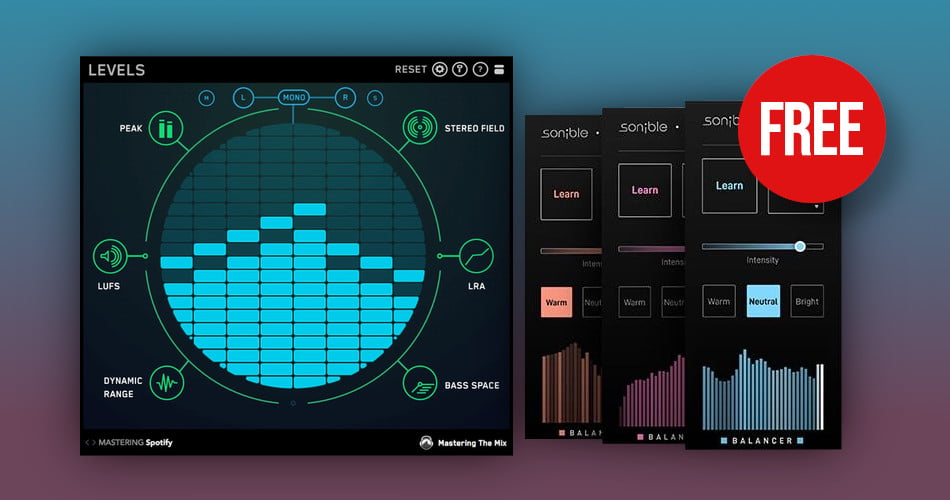Open the Dynamic Range waveform icon
This screenshot has height=500, width=950.
click(x=166, y=382)
